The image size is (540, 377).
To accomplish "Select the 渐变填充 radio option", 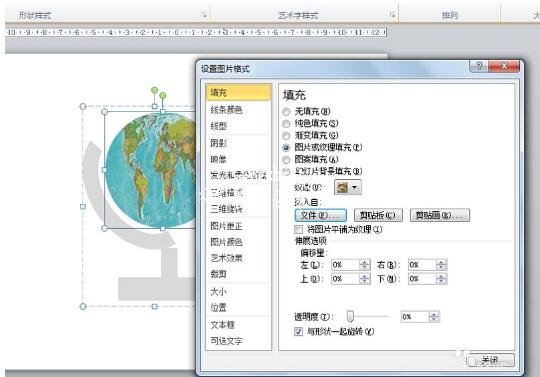I will tap(286, 135).
